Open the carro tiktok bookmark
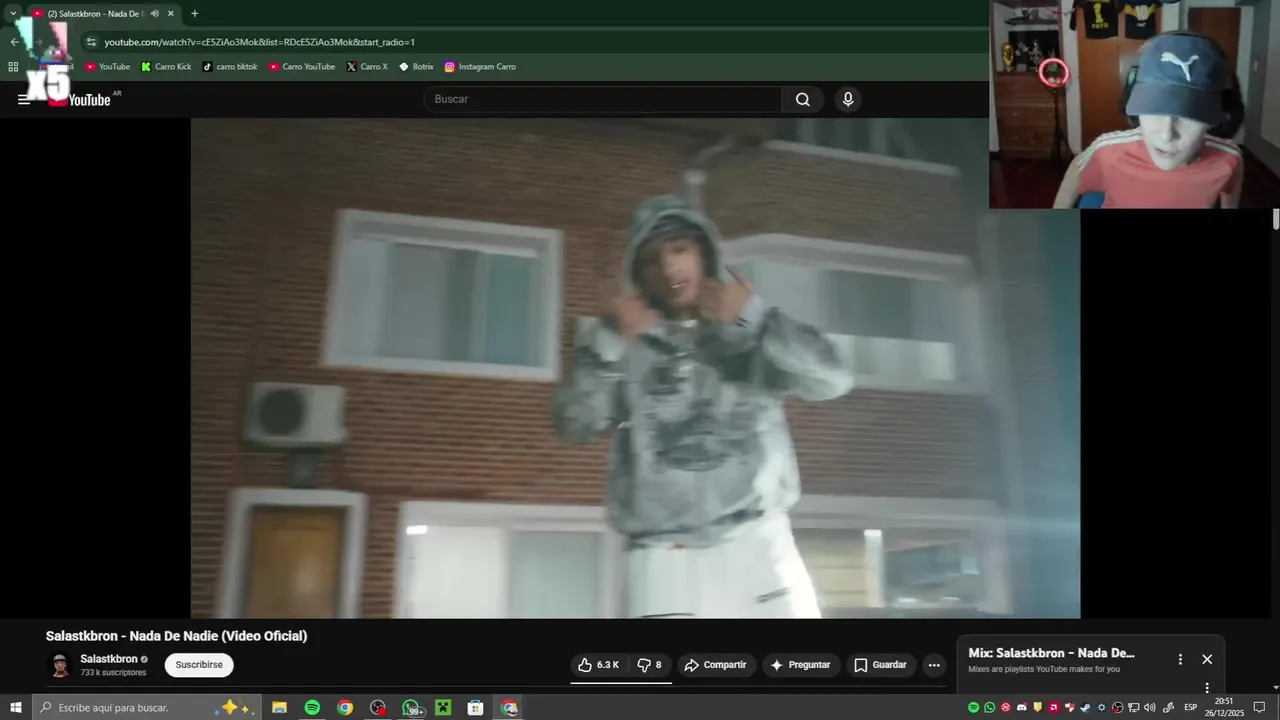 (230, 67)
